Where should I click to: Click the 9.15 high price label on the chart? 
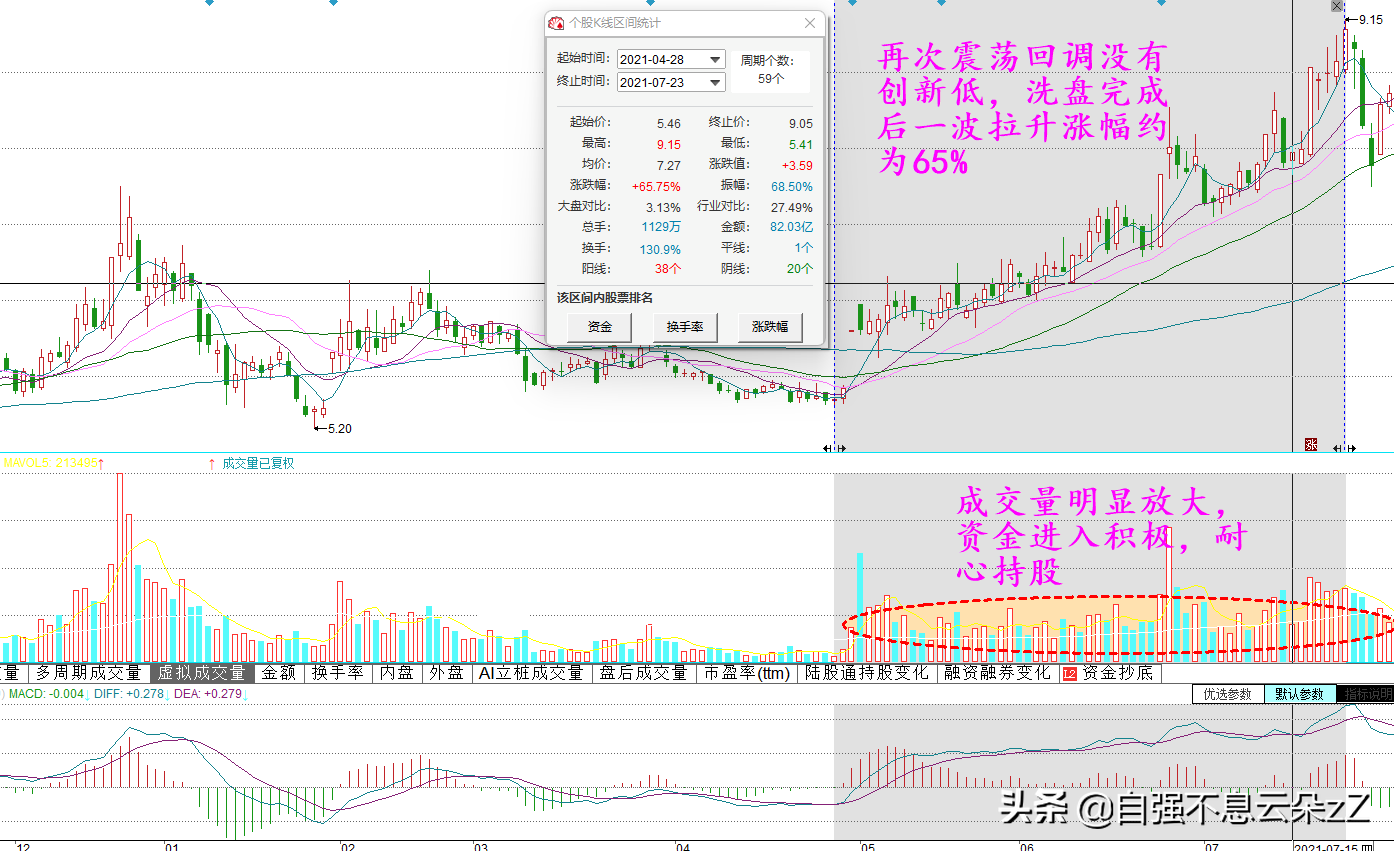coord(1370,19)
